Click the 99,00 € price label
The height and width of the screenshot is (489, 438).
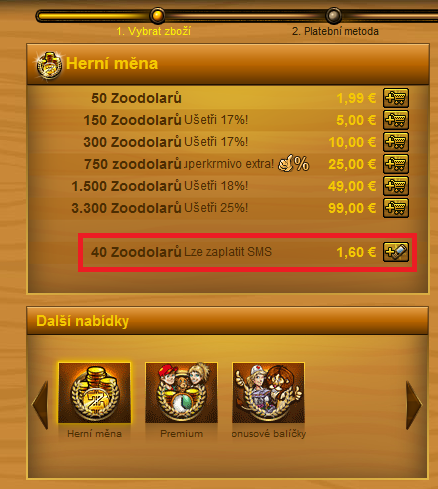352,208
